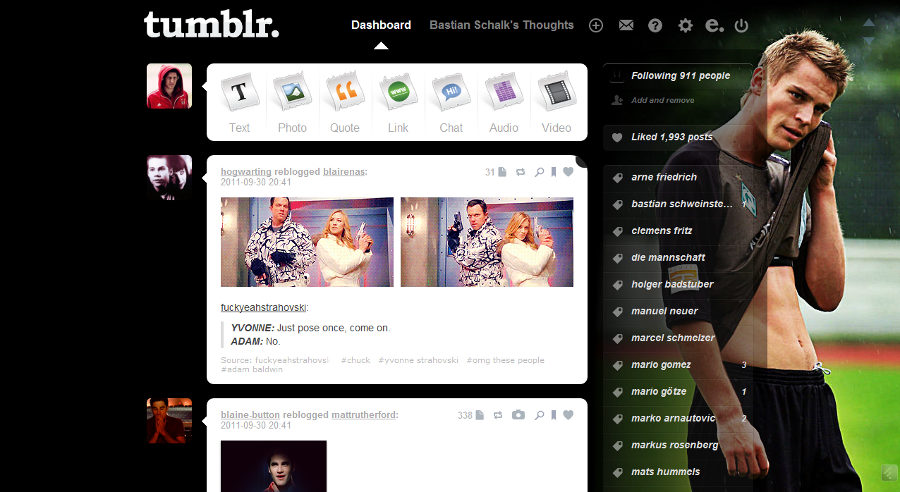The width and height of the screenshot is (900, 492).
Task: Open Bastian Schalk's Thoughts blog tab
Action: (502, 25)
